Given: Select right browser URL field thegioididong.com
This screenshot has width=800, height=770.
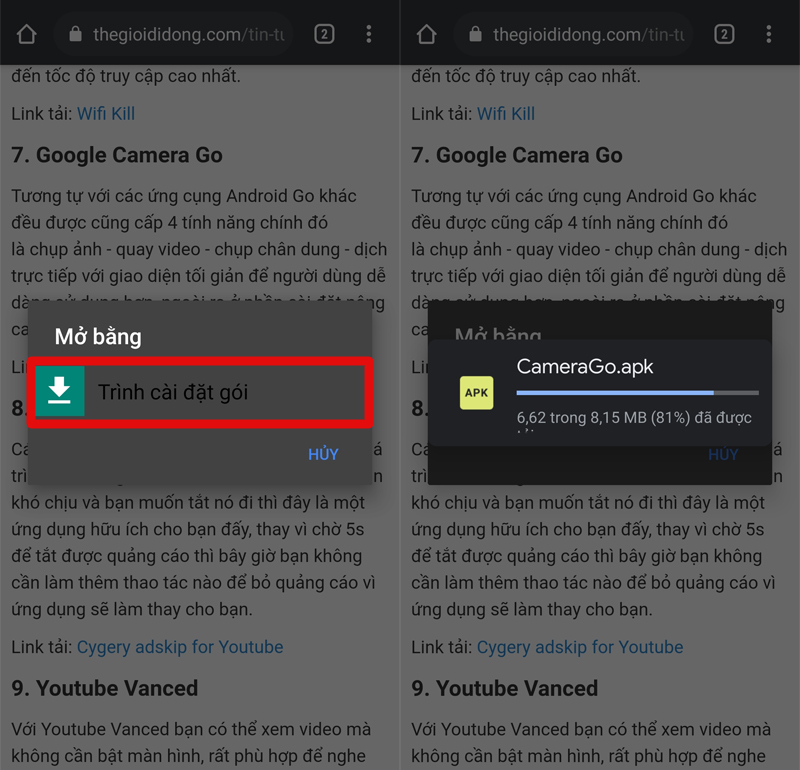Looking at the screenshot, I should (573, 34).
